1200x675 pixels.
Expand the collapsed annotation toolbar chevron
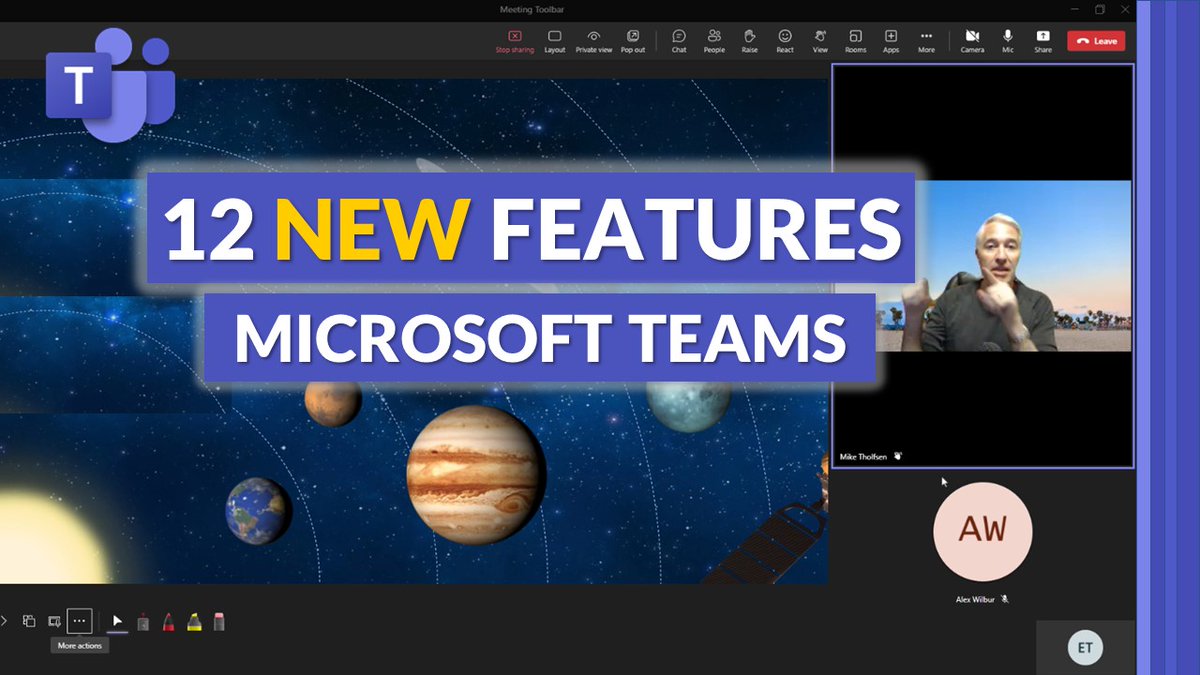click(x=4, y=620)
